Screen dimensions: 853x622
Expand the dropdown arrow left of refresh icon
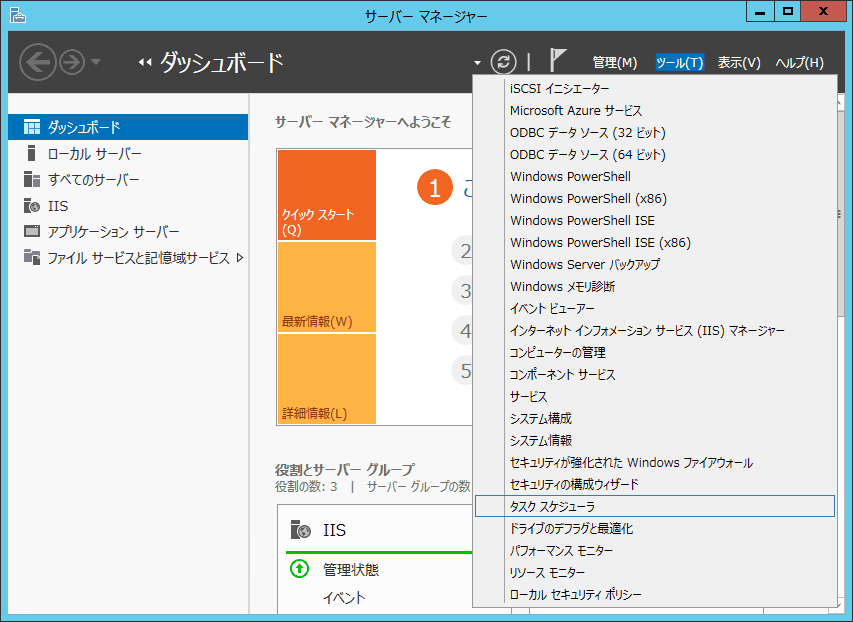coord(478,63)
